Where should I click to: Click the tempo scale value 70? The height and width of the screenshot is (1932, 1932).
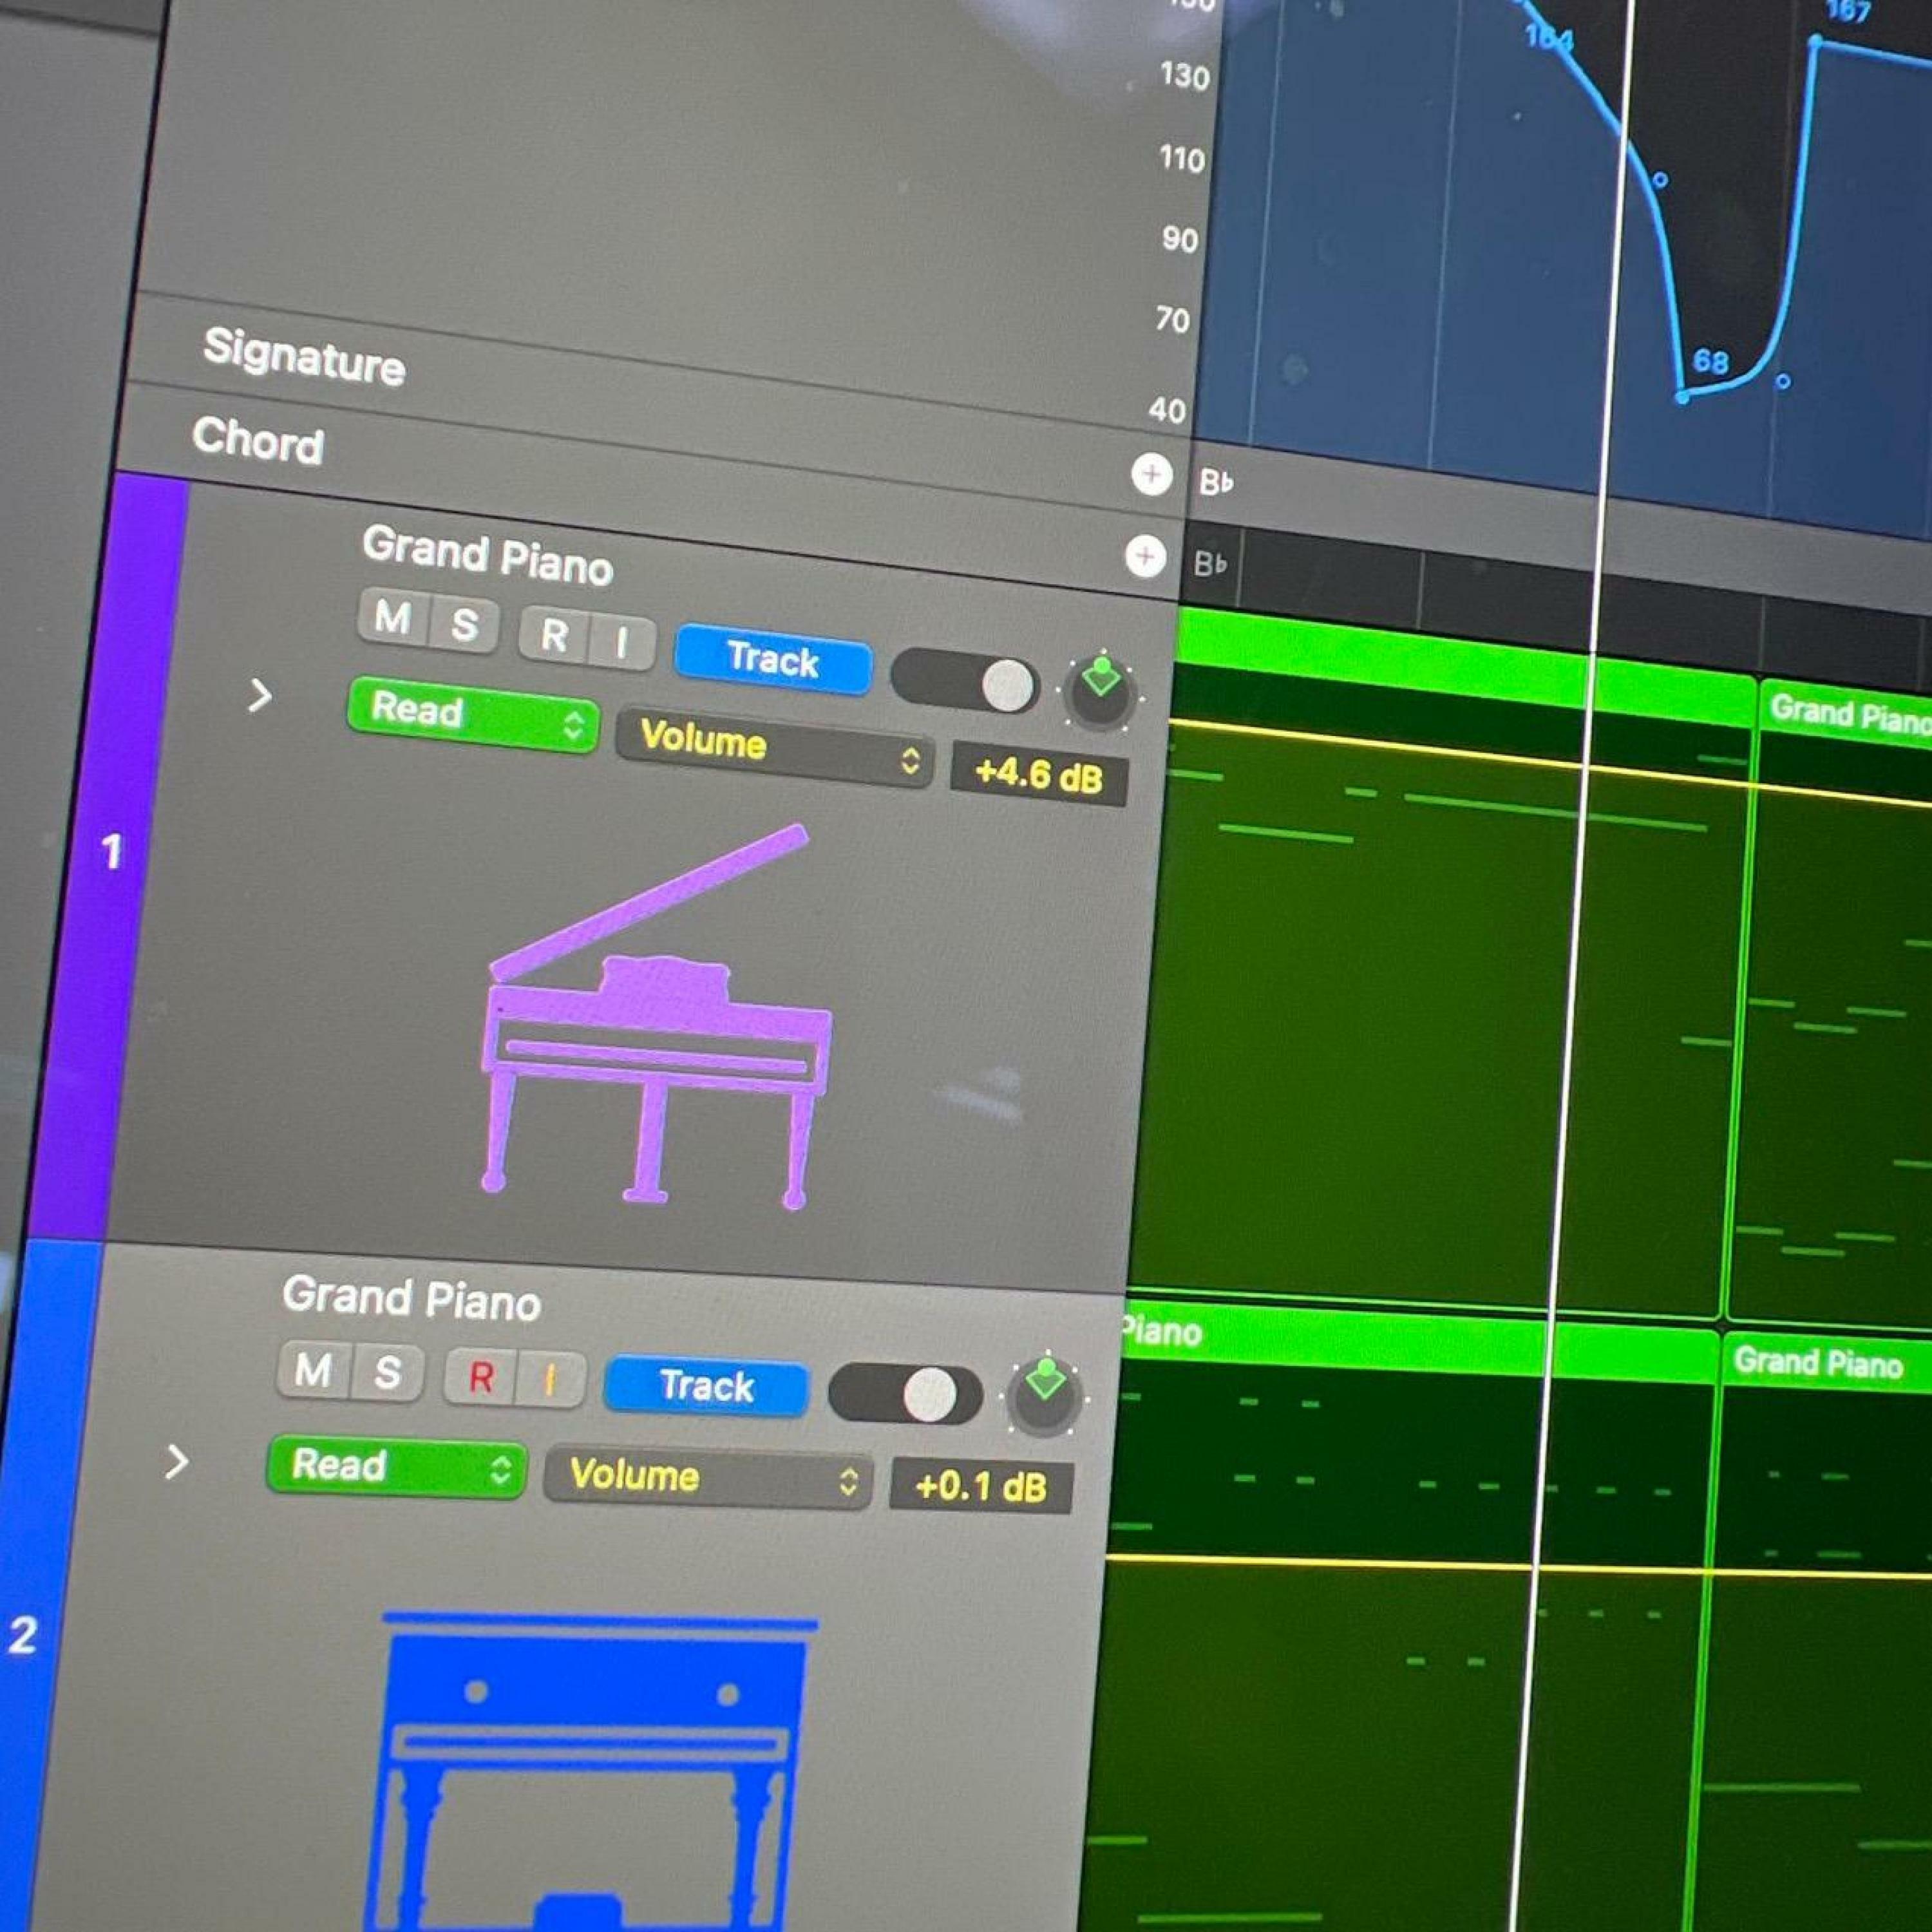point(1173,320)
